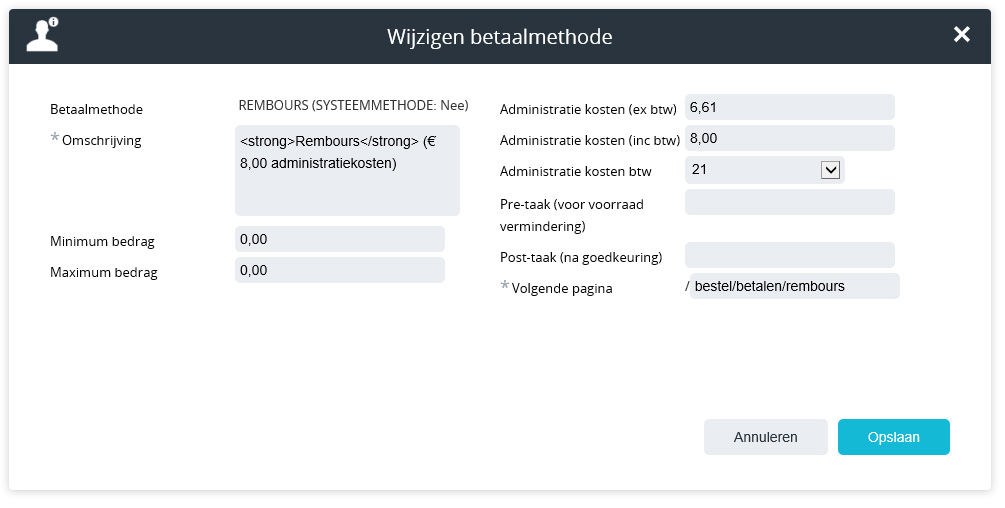
Task: Click the Volgende pagina input field
Action: click(795, 286)
